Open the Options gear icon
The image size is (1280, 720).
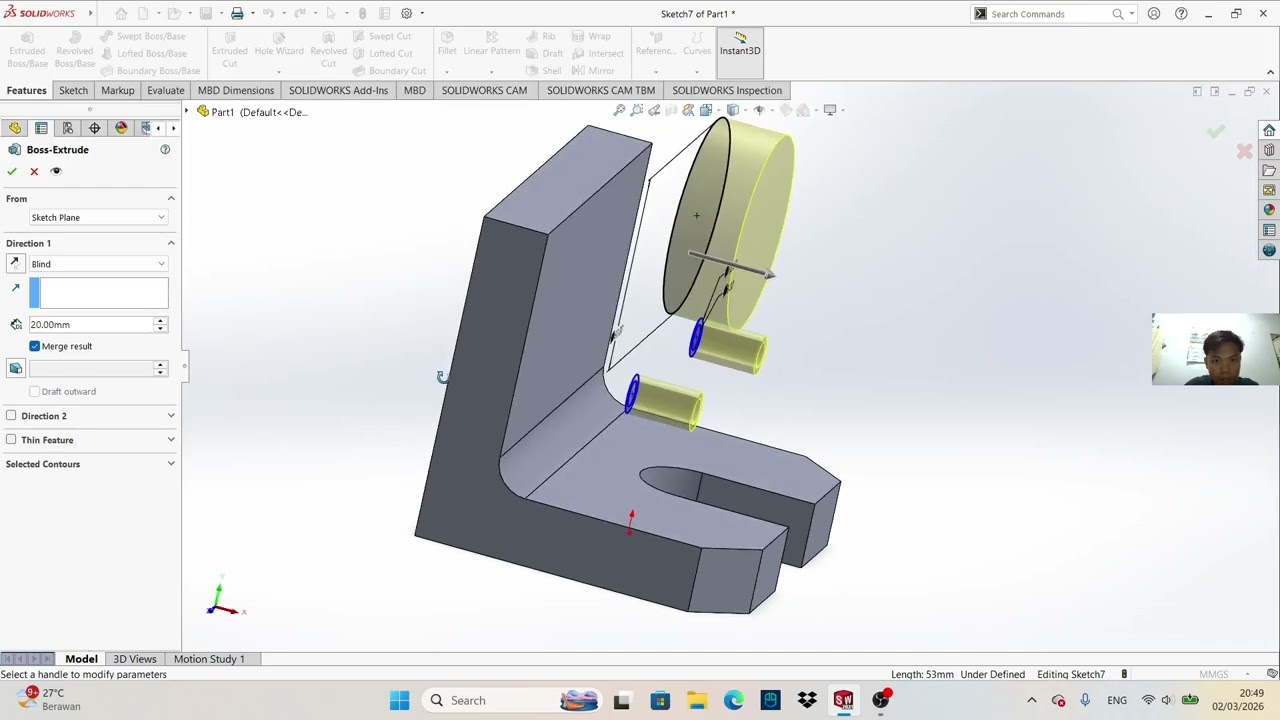[x=407, y=14]
